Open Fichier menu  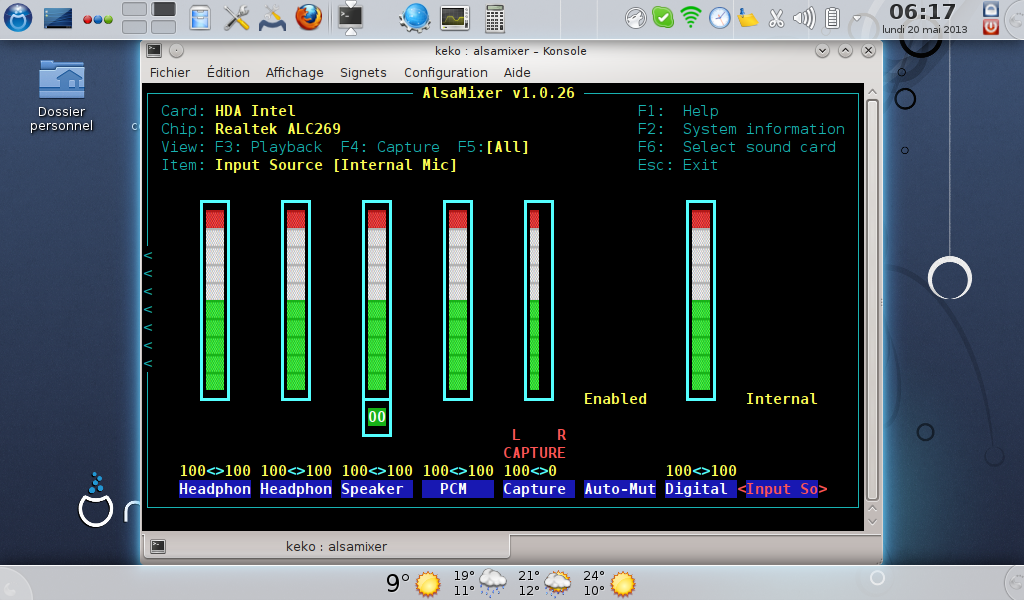[x=170, y=72]
